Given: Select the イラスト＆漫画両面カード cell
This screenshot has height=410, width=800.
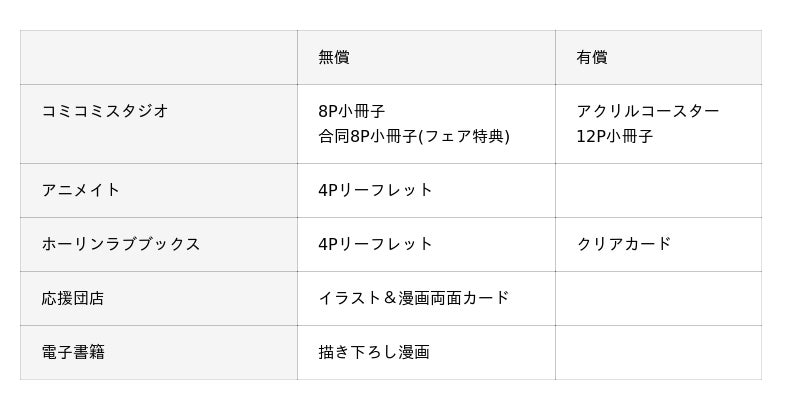Looking at the screenshot, I should [414, 298].
